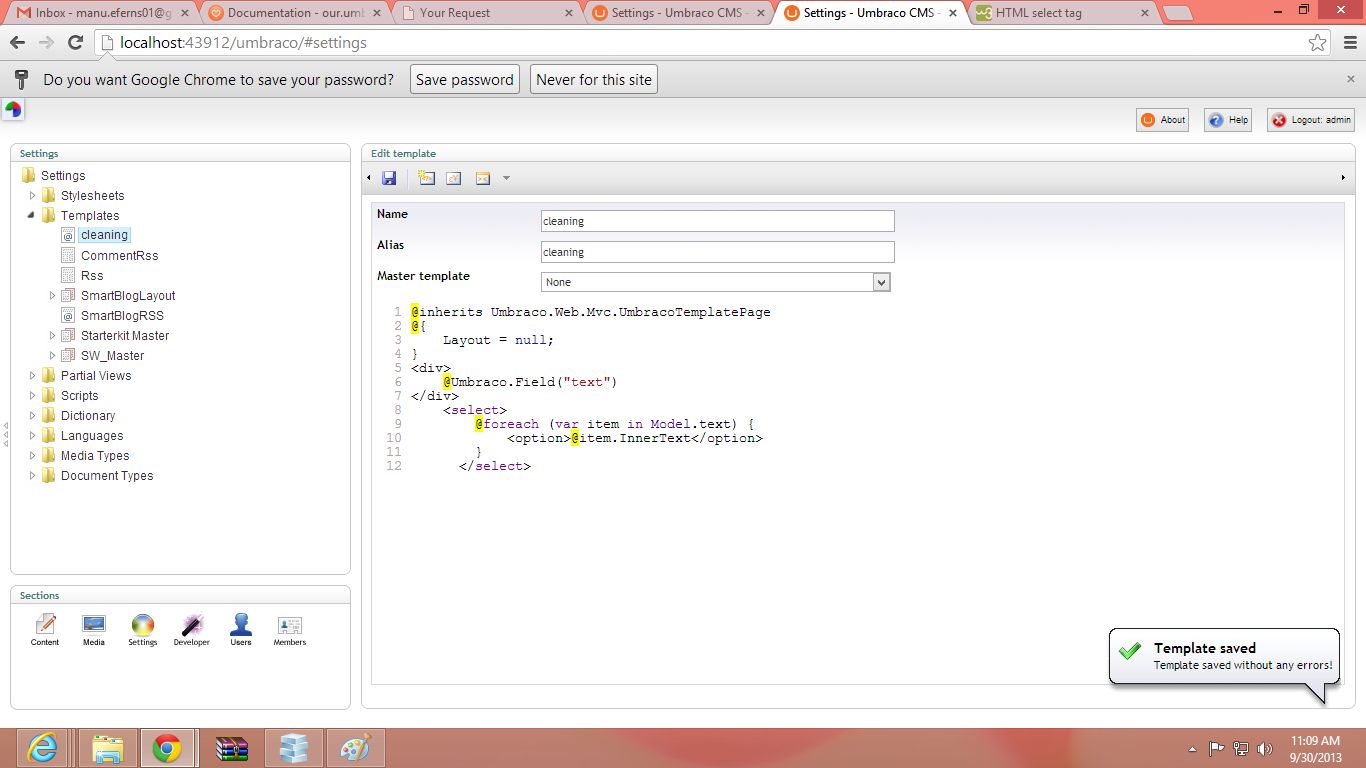Image resolution: width=1366 pixels, height=768 pixels.
Task: Open WinRAR from taskbar
Action: click(231, 748)
